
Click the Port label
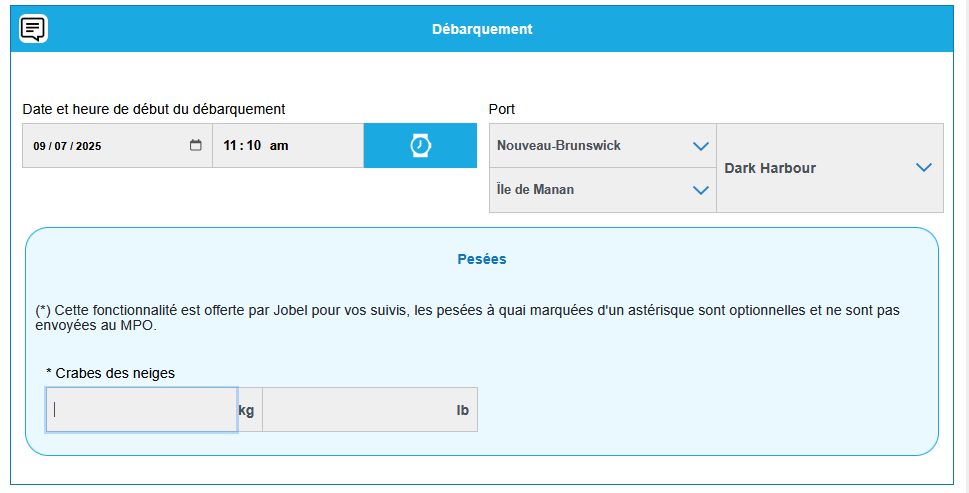coord(502,109)
